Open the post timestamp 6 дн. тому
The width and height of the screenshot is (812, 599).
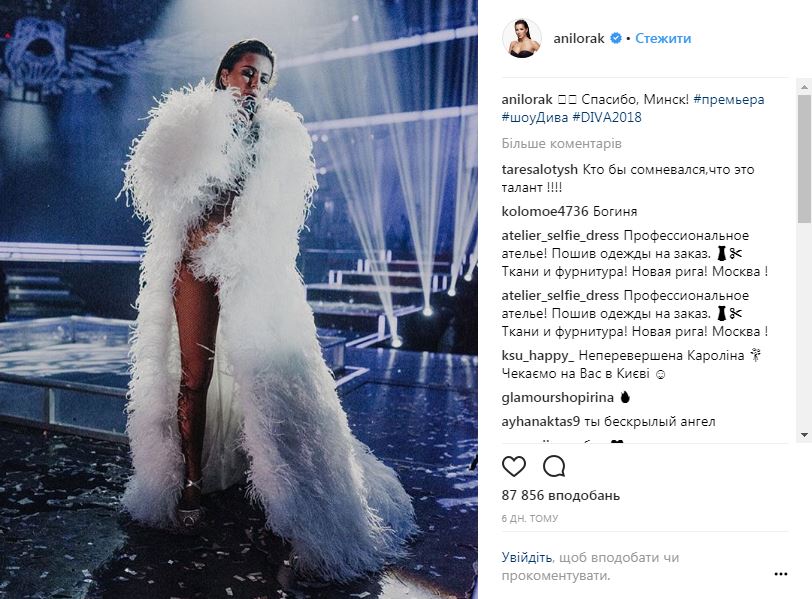pyautogui.click(x=530, y=518)
